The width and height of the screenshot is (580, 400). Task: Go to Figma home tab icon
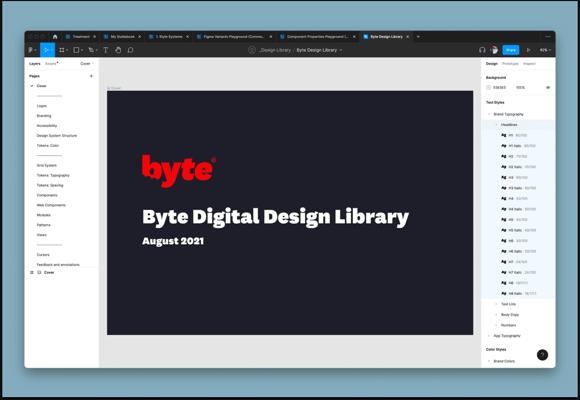point(55,37)
